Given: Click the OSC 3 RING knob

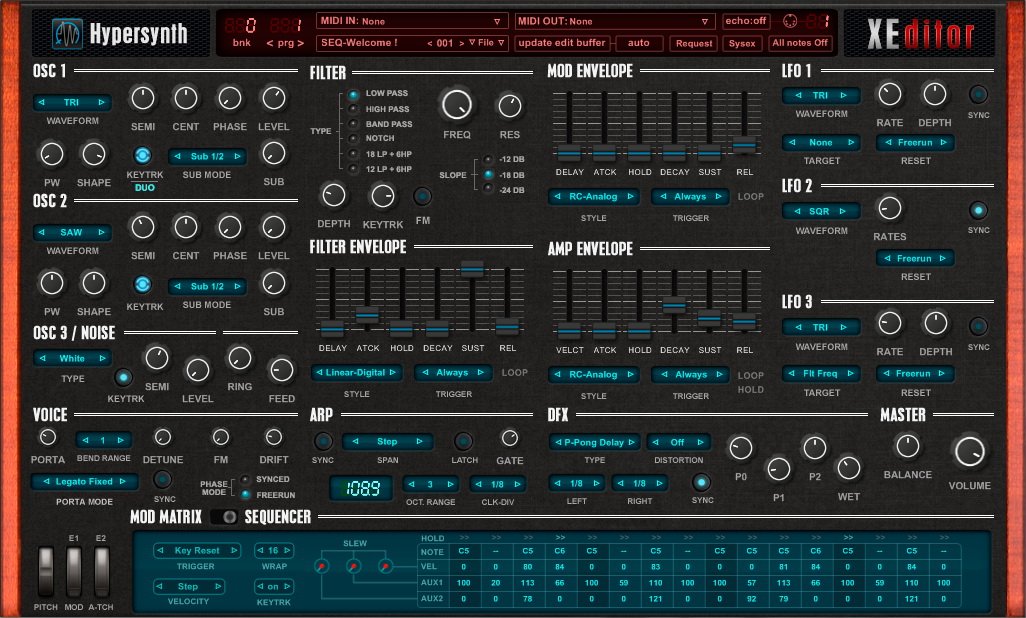Looking at the screenshot, I should (239, 358).
